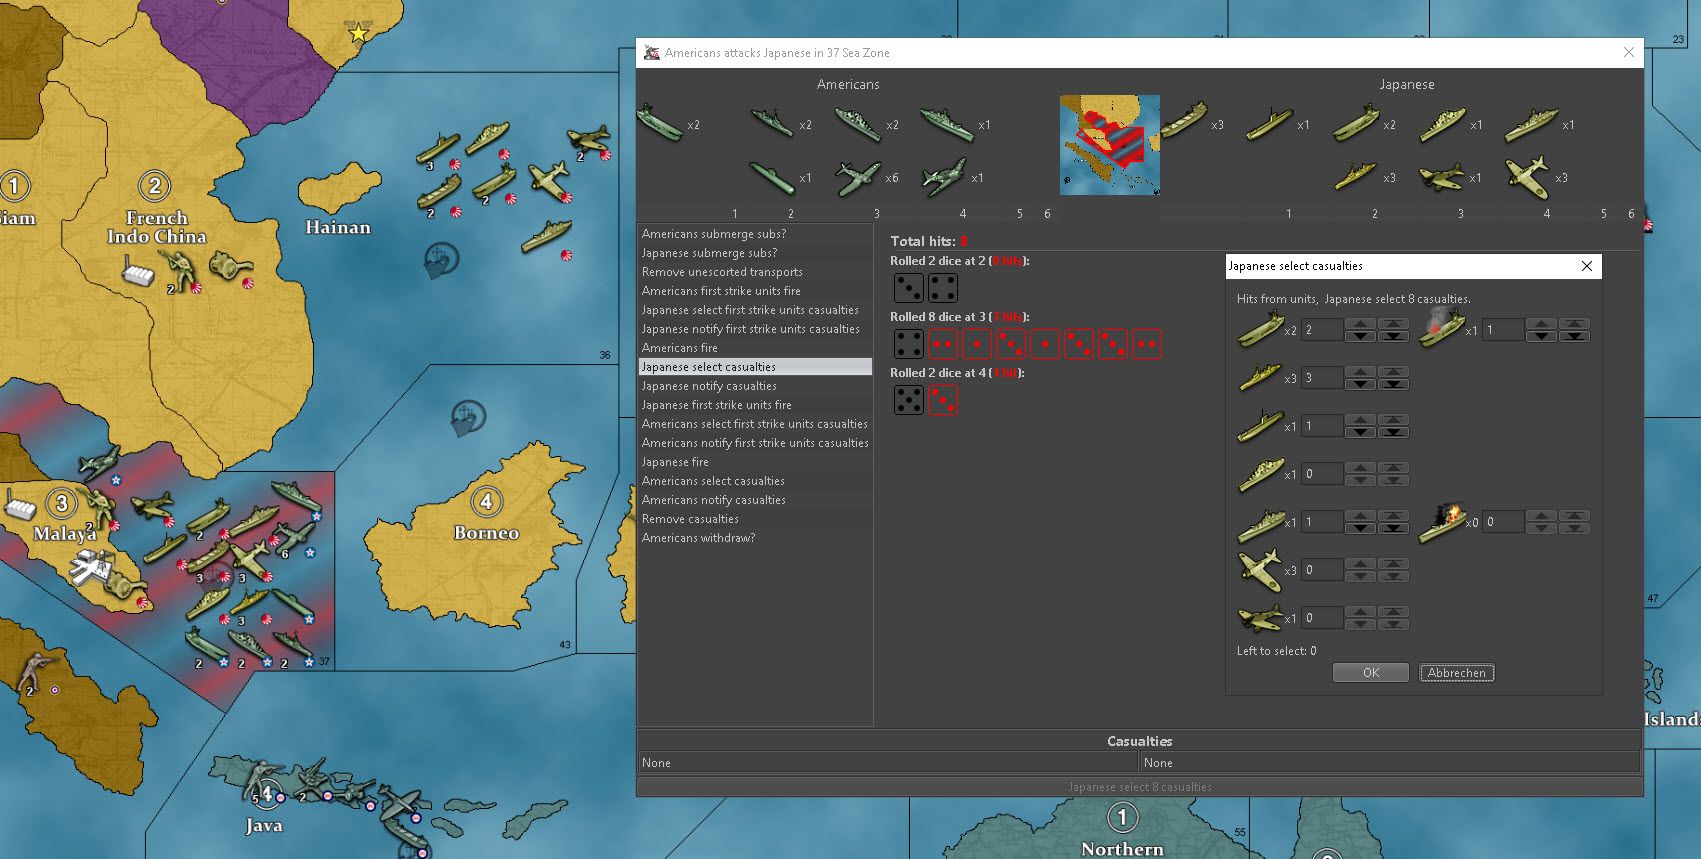Click the destroyer casualty count field showing 3
The image size is (1701, 859).
pos(1322,378)
